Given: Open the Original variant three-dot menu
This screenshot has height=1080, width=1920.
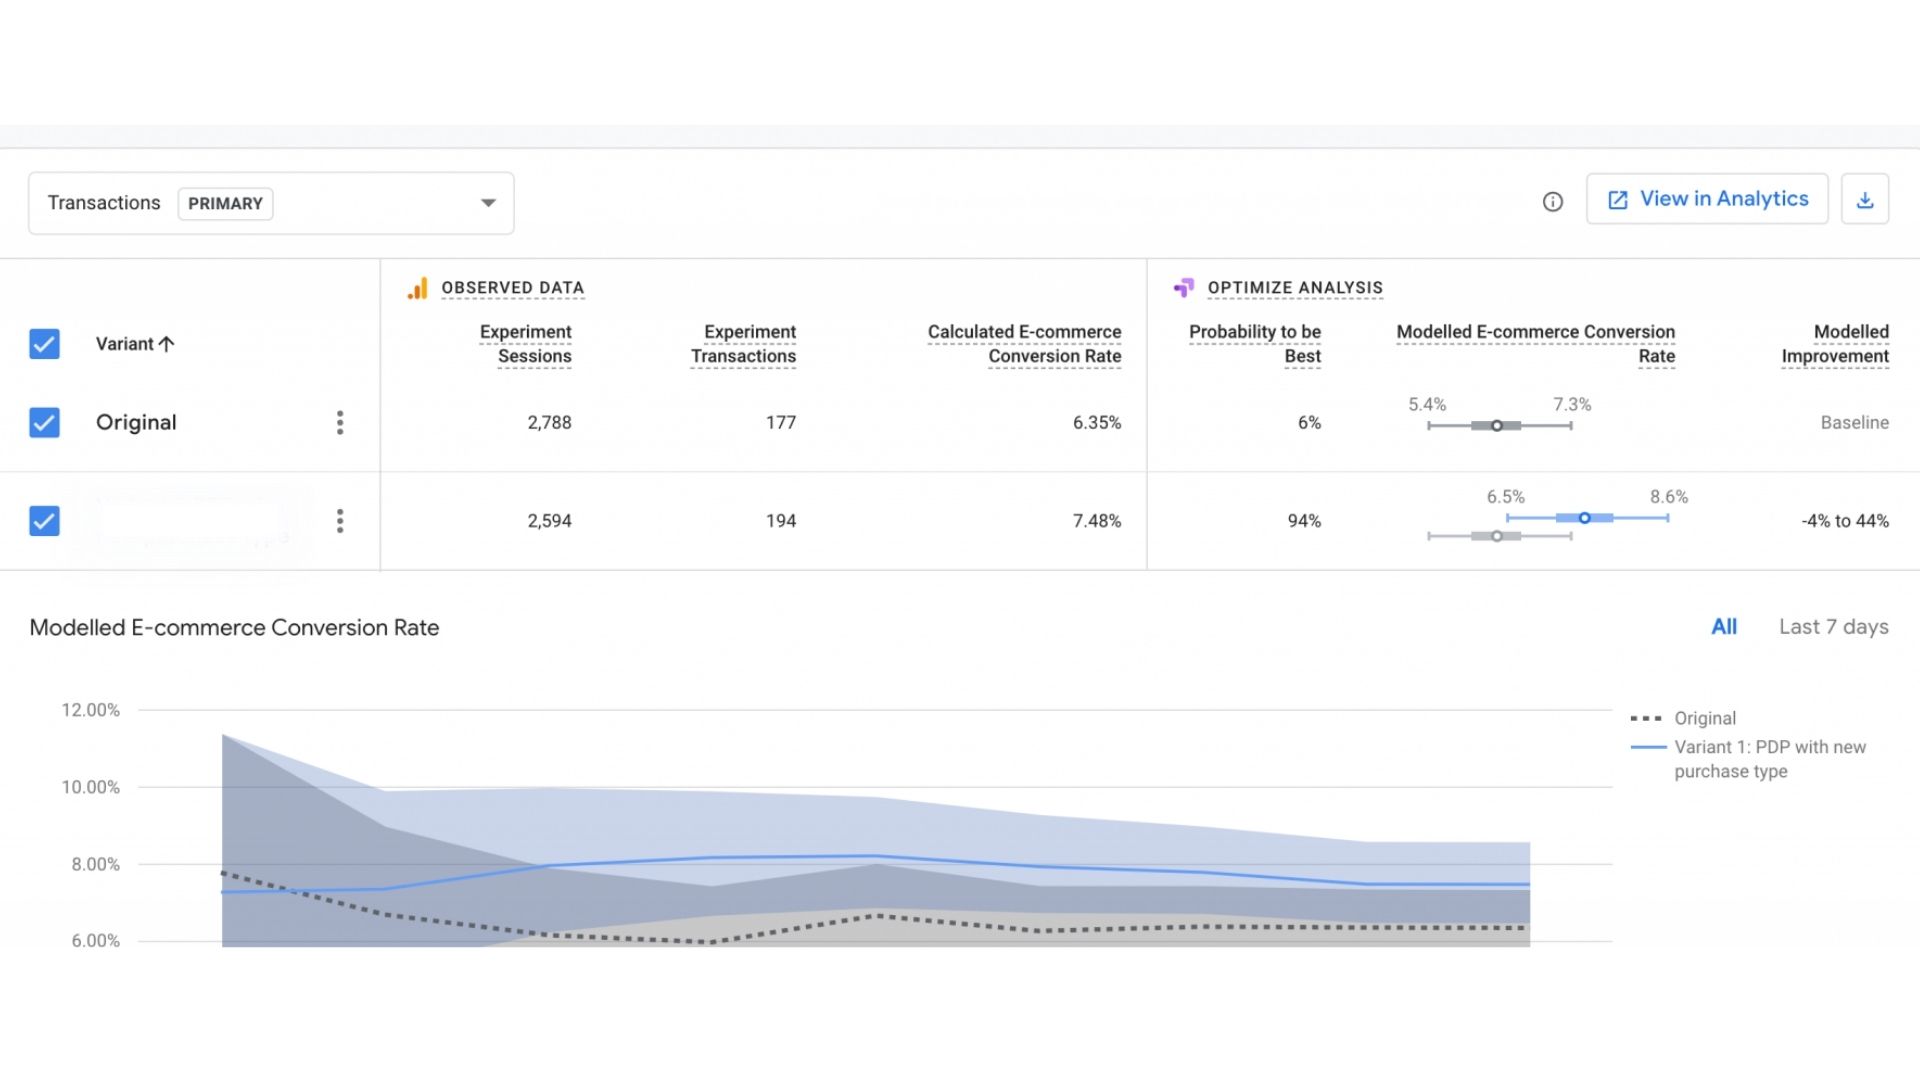Looking at the screenshot, I should (340, 422).
